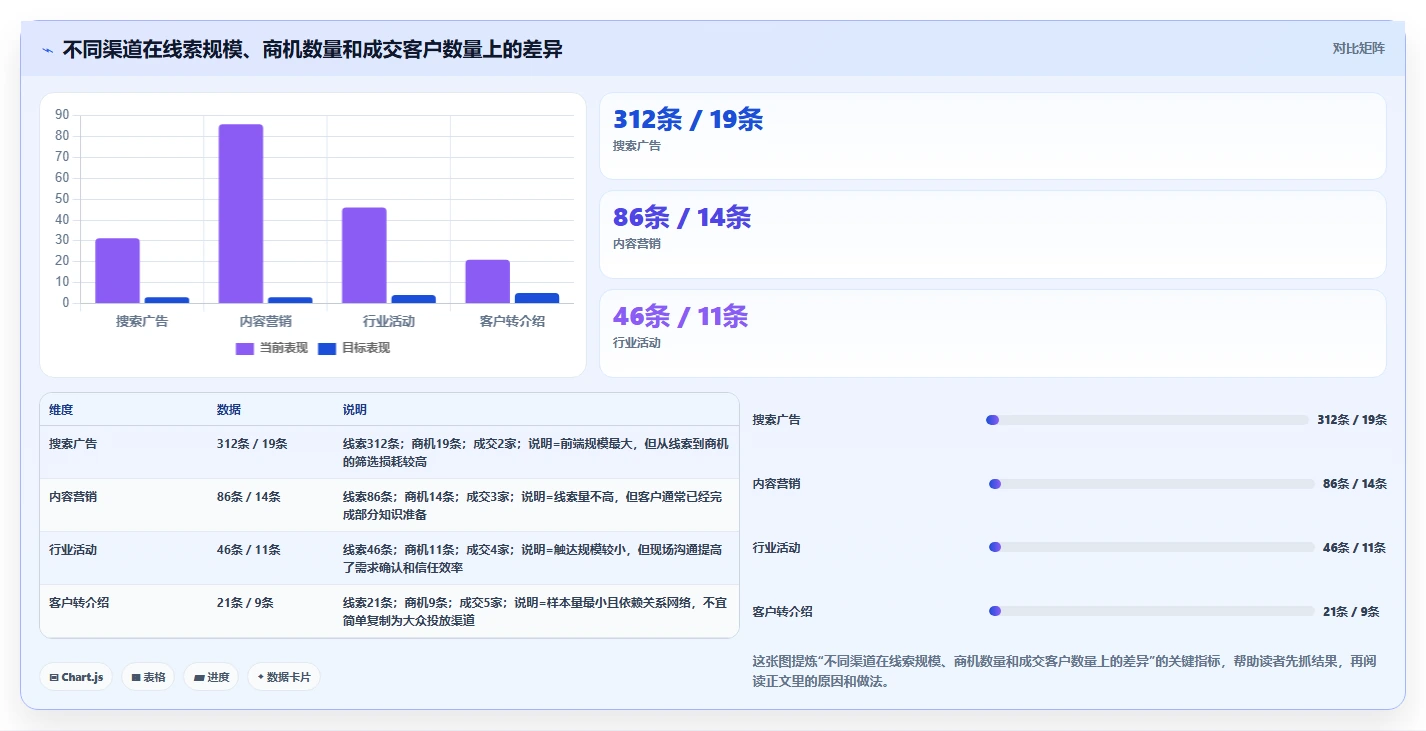Click the 客户转介绍 progress bar

1151,611
